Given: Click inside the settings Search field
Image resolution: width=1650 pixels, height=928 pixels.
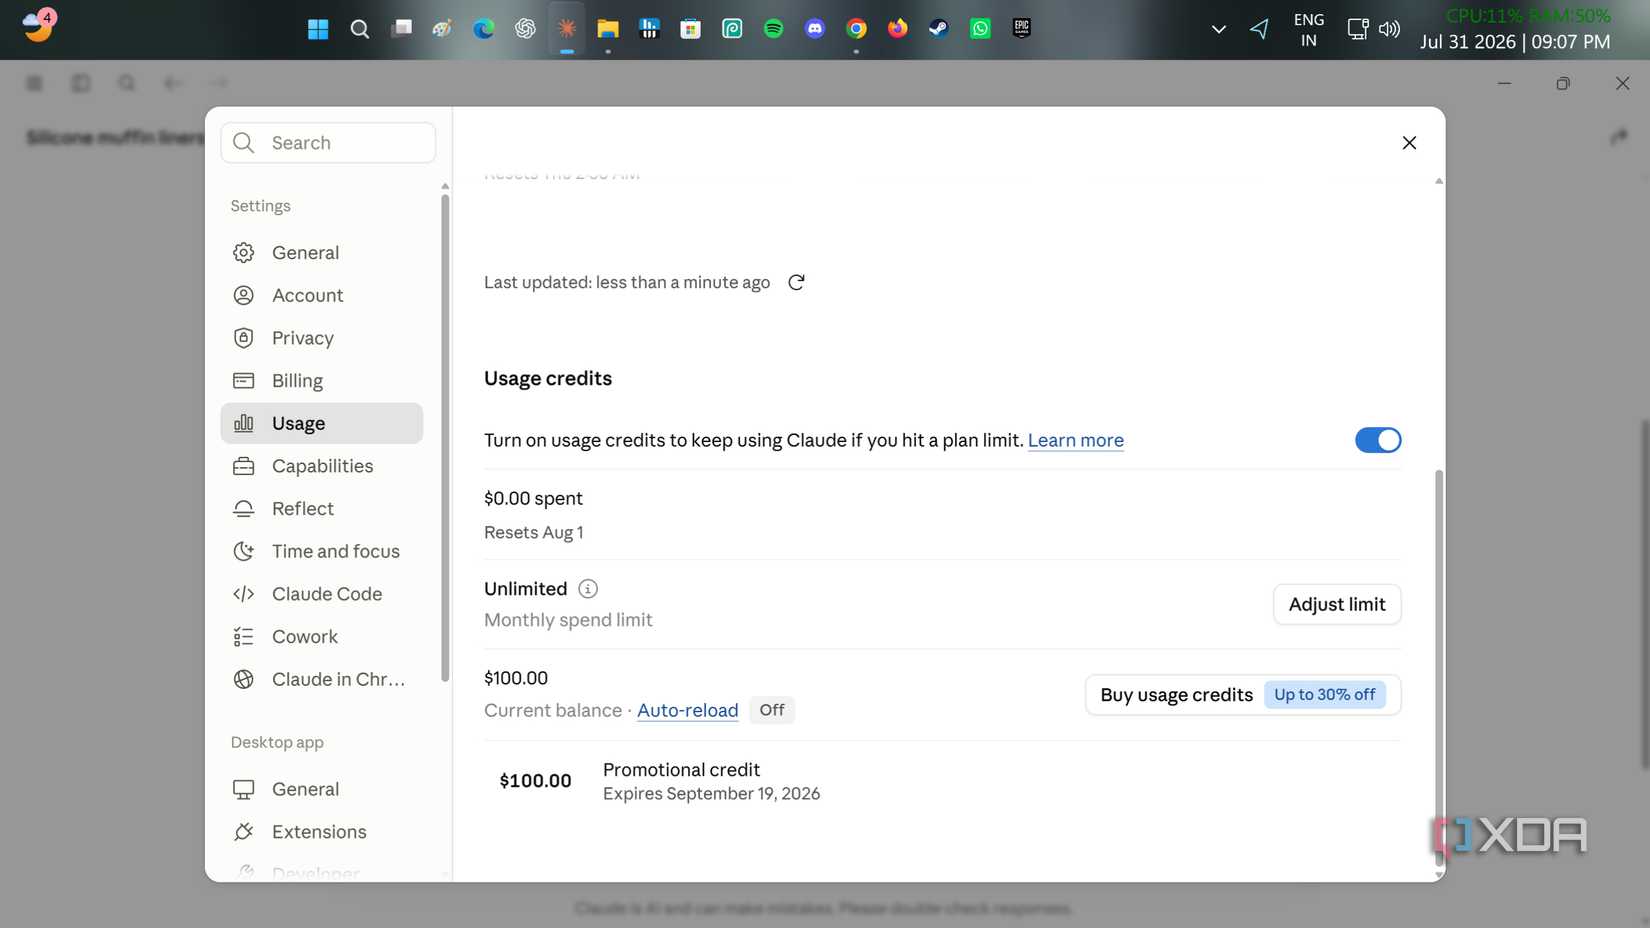Looking at the screenshot, I should click(328, 143).
